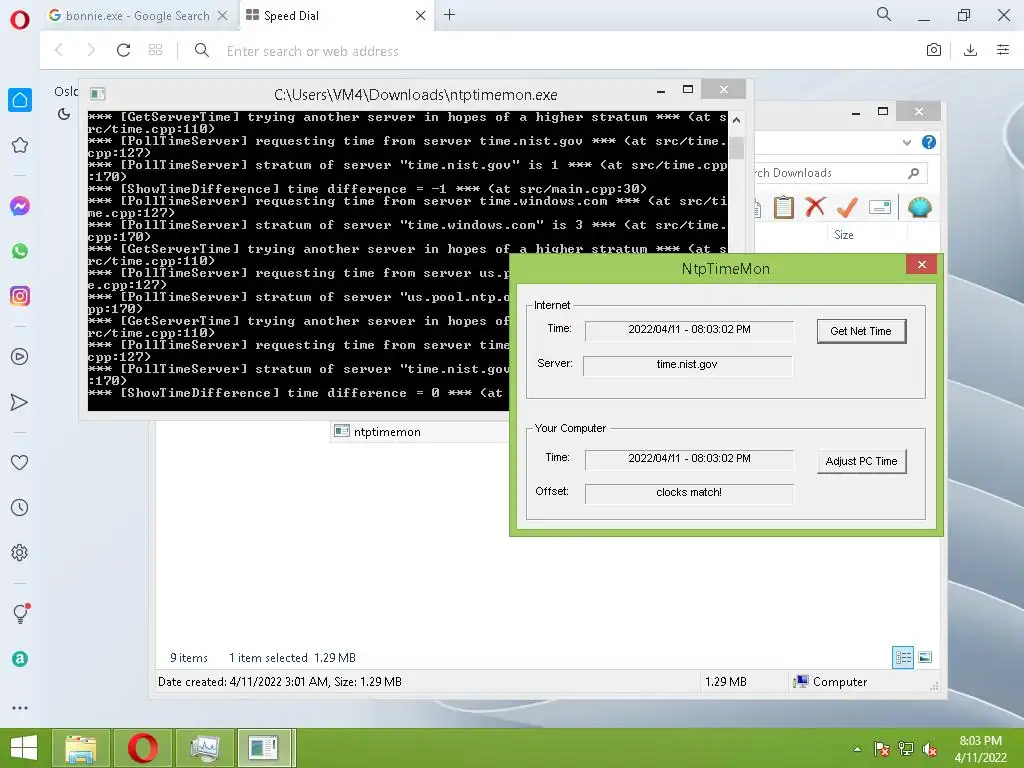Switch Explorer to details view
The height and width of the screenshot is (768, 1024).
coord(903,657)
